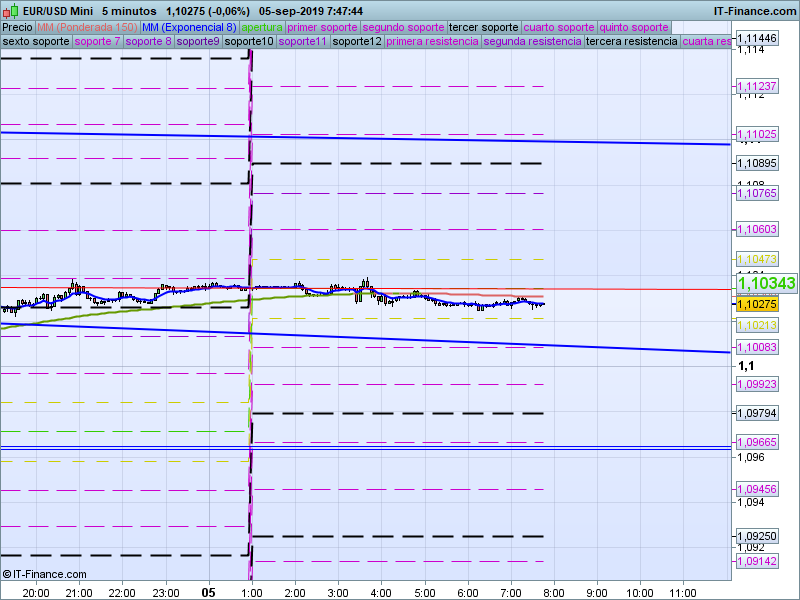The height and width of the screenshot is (600, 800).
Task: Click the 'primer soporte' indicator label
Action: click(x=322, y=27)
